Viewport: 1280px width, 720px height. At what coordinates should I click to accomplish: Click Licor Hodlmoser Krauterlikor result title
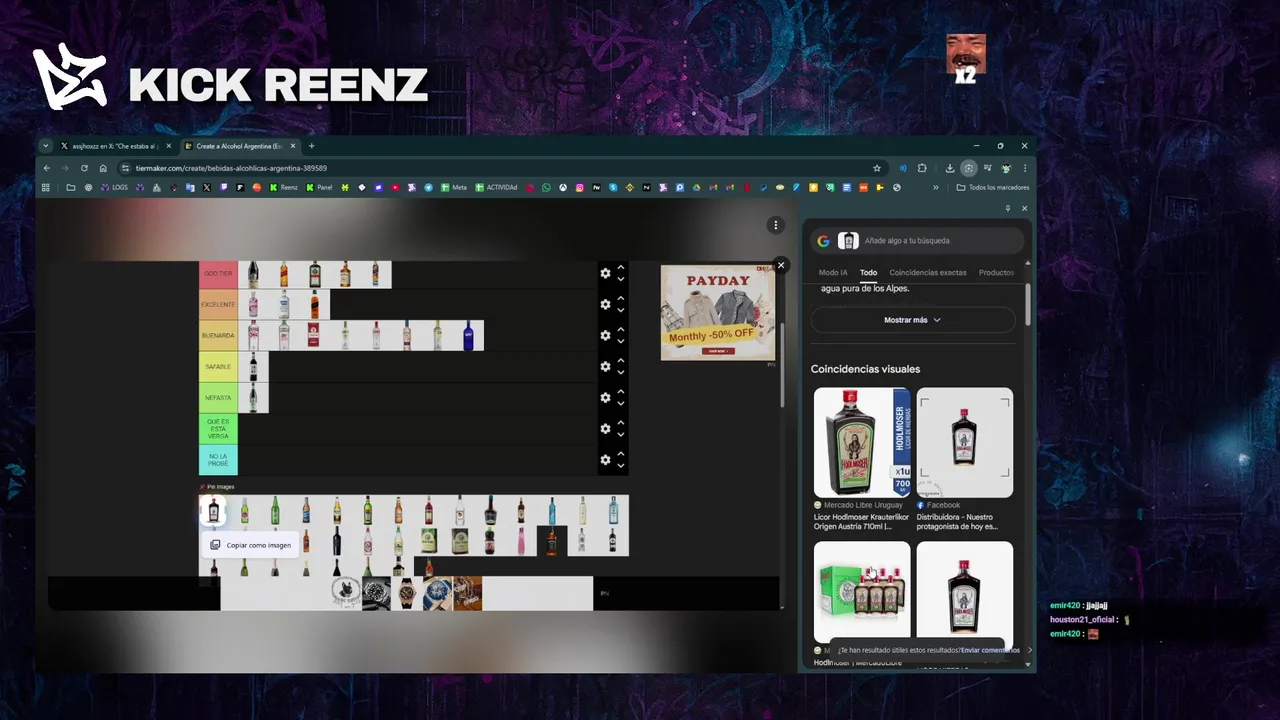(x=861, y=522)
